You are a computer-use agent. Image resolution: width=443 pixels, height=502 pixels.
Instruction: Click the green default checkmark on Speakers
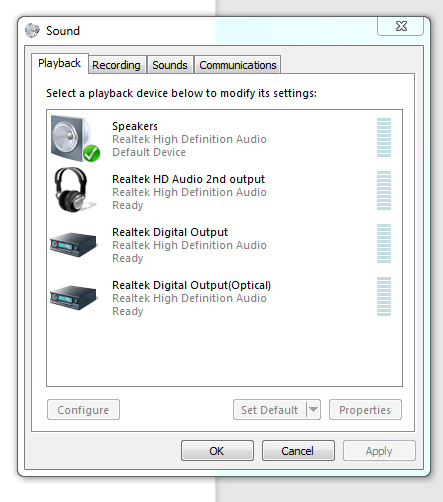point(91,154)
